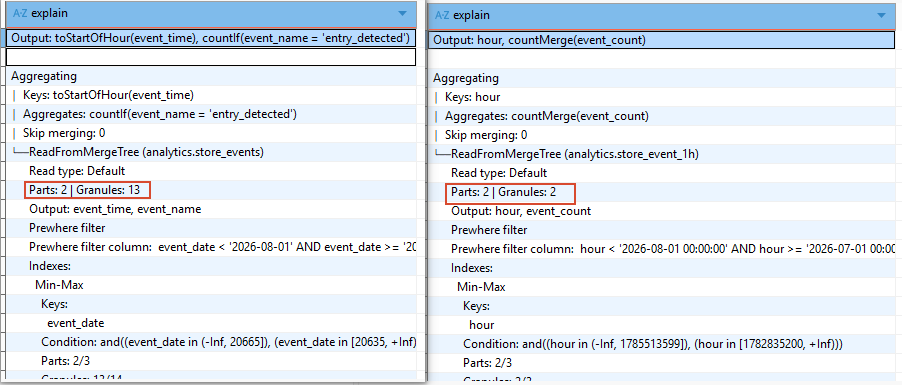
Task: Click 'Aggregating' row in the left panel
Action: pyautogui.click(x=211, y=76)
